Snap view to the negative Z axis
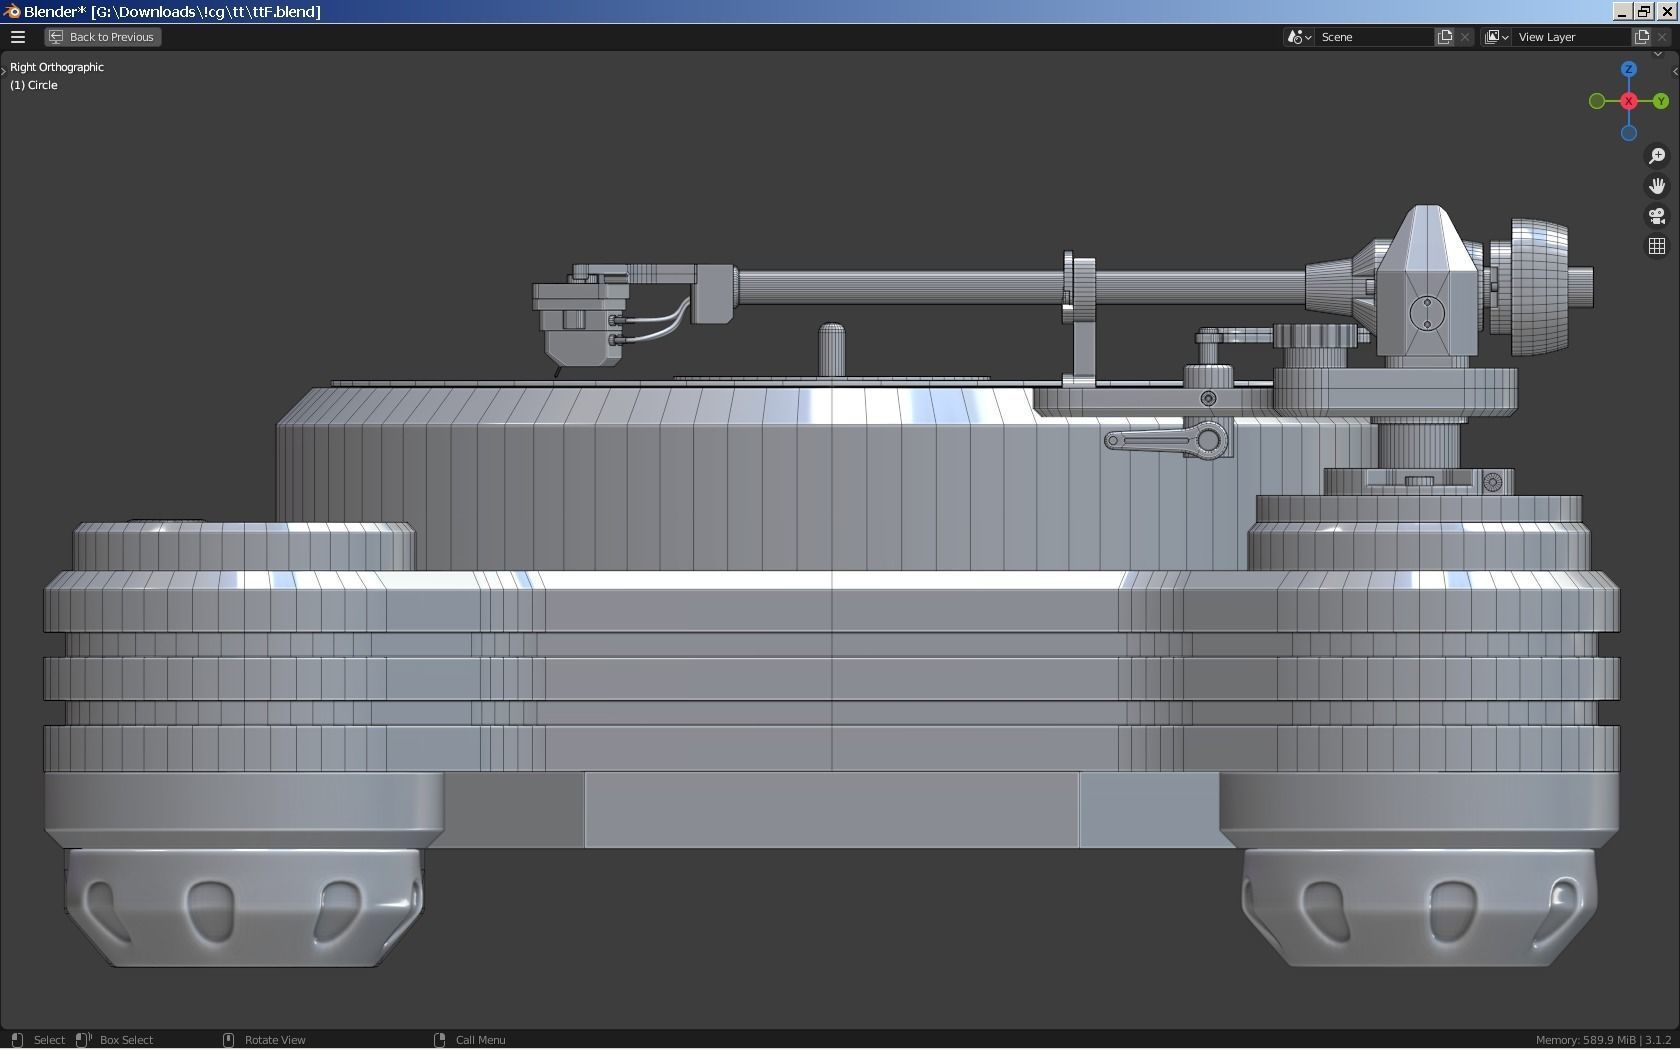 (1629, 133)
